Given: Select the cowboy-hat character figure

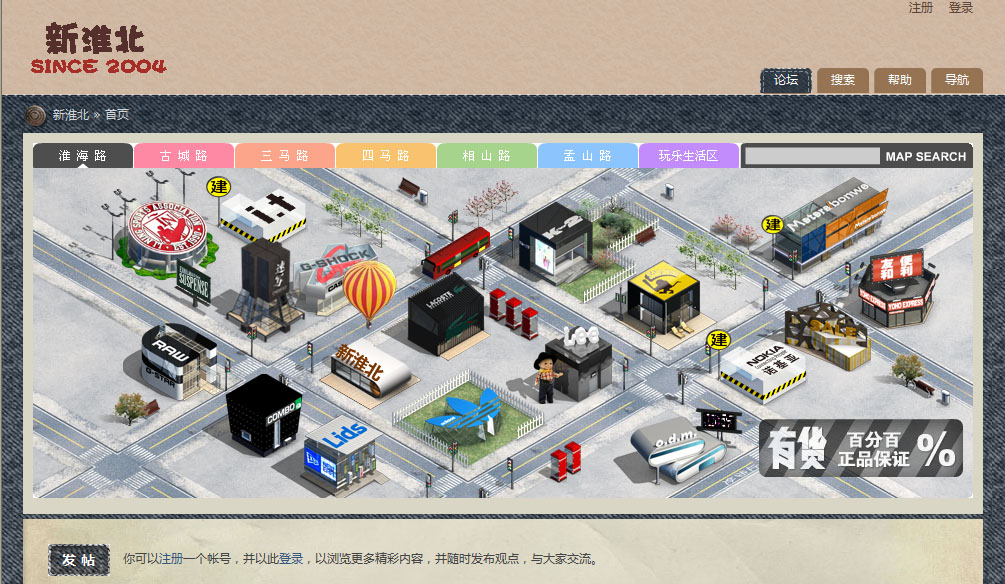Looking at the screenshot, I should point(547,378).
